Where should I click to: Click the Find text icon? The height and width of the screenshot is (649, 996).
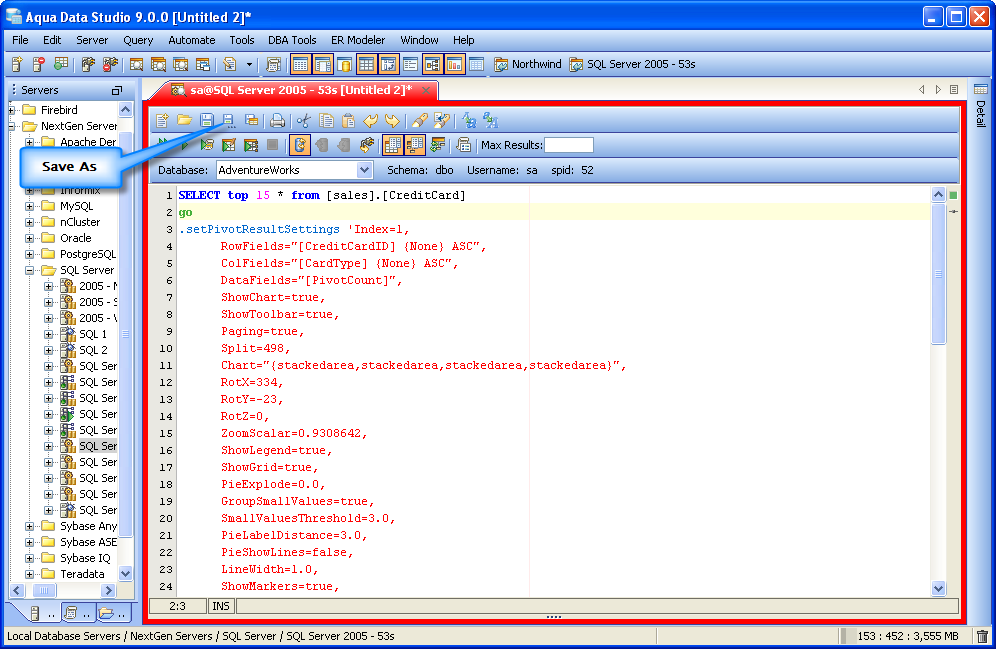click(x=419, y=120)
